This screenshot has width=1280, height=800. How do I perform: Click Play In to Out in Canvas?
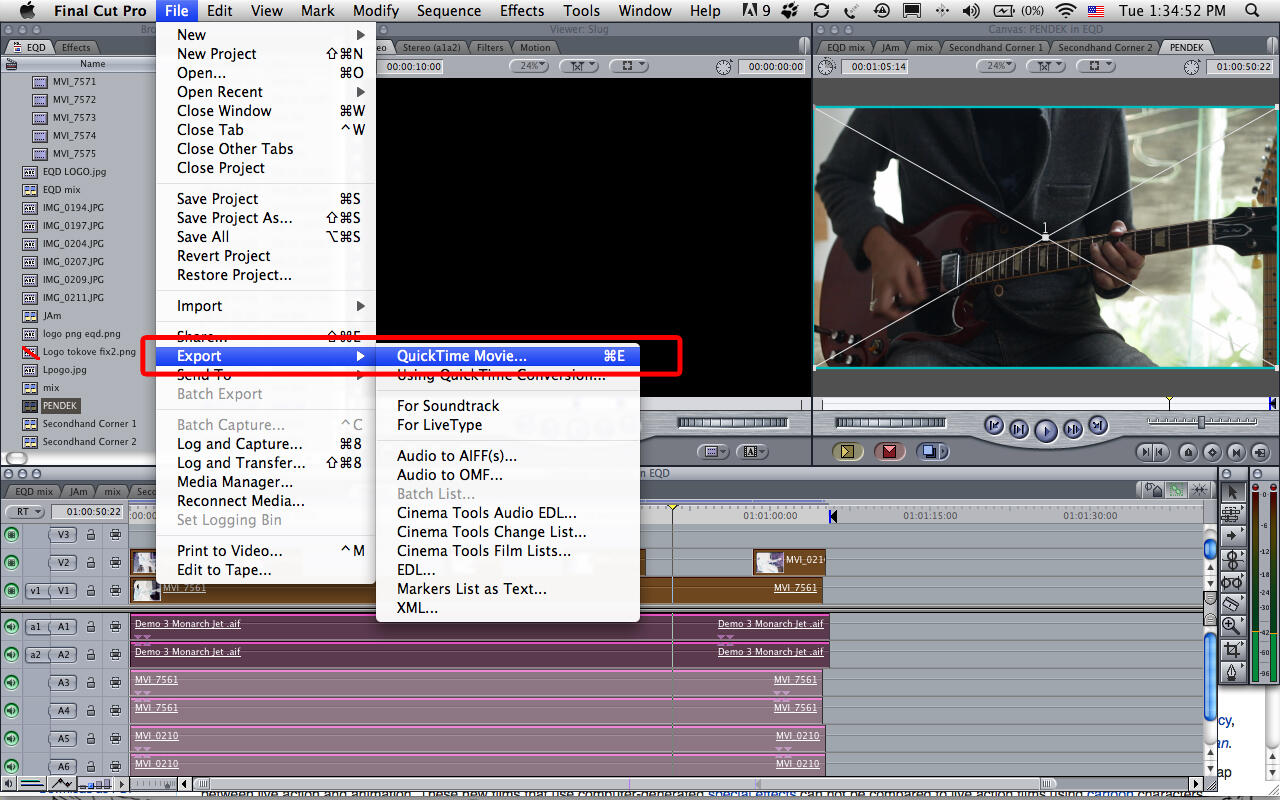pyautogui.click(x=1019, y=429)
